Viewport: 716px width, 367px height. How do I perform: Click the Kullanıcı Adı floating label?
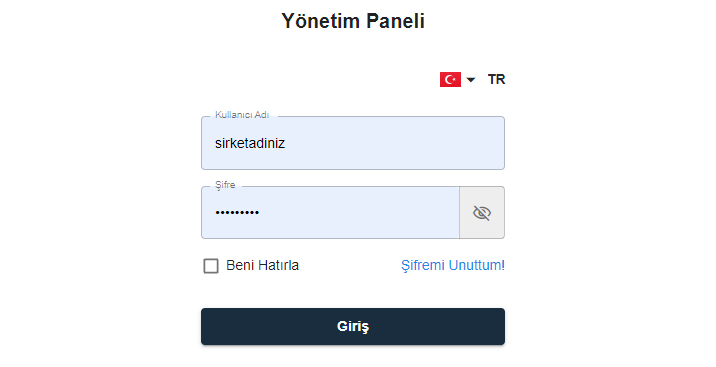point(242,115)
